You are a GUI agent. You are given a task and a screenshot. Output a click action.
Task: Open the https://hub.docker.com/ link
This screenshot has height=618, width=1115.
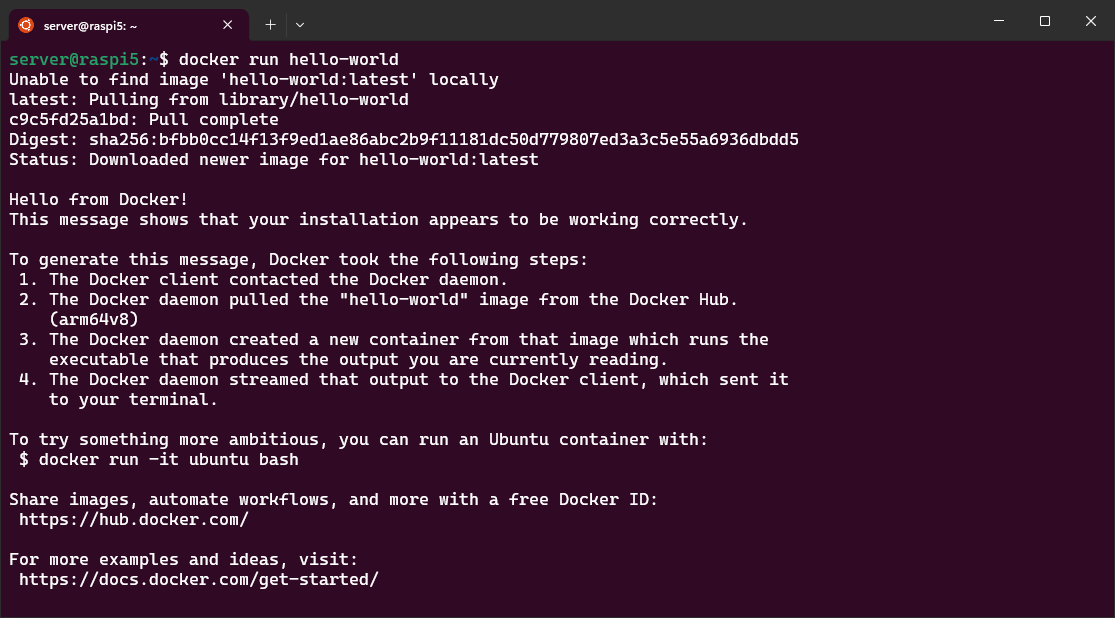point(134,520)
